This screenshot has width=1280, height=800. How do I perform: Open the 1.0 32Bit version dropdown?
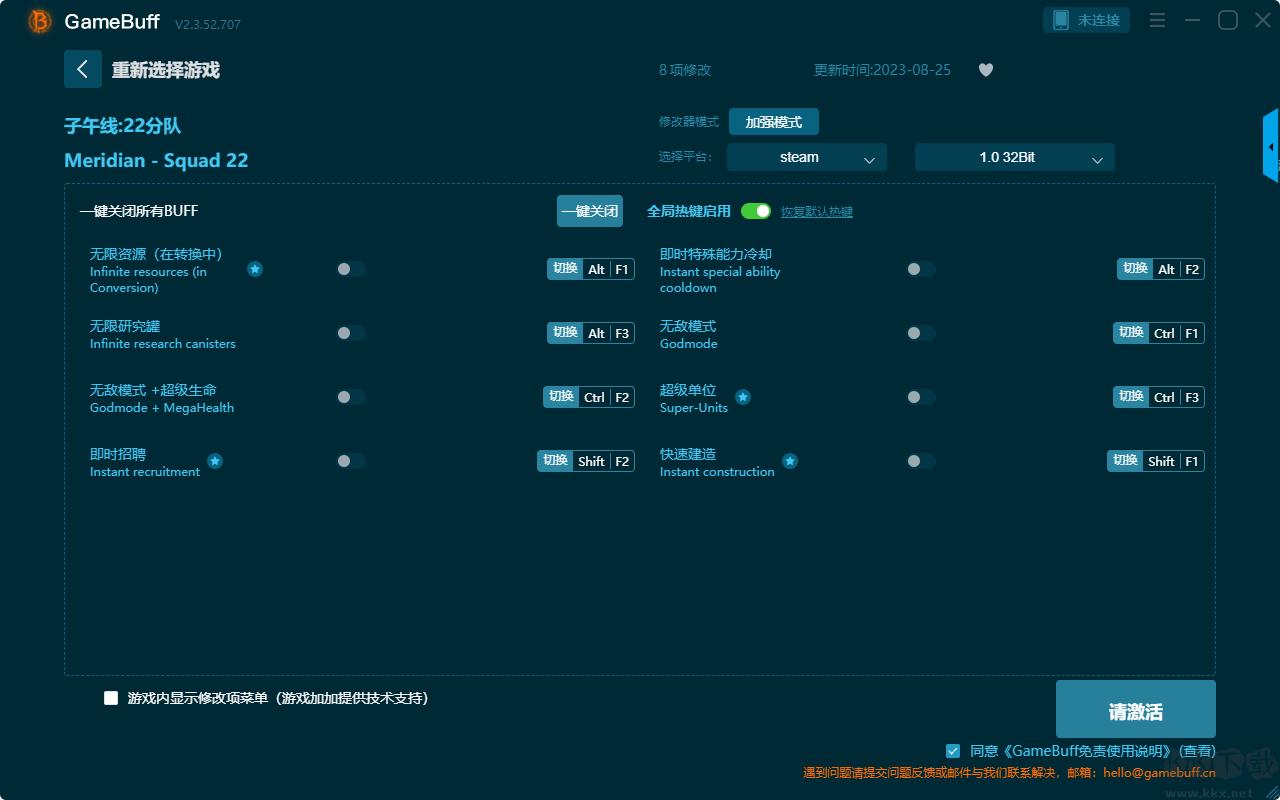[x=1015, y=157]
